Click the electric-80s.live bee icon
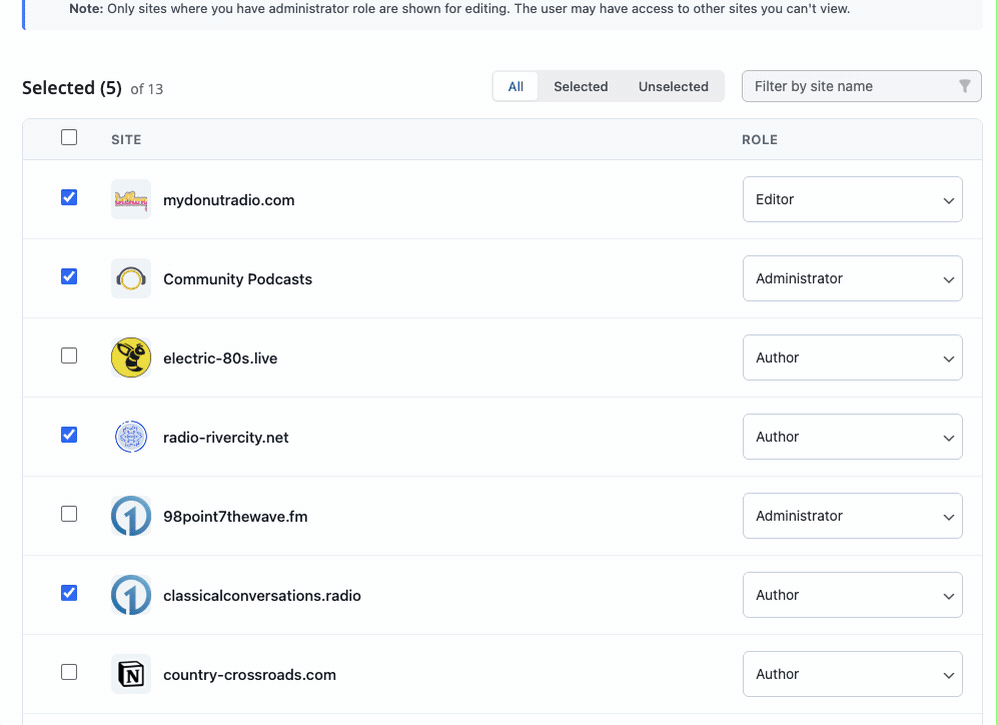 (x=131, y=358)
